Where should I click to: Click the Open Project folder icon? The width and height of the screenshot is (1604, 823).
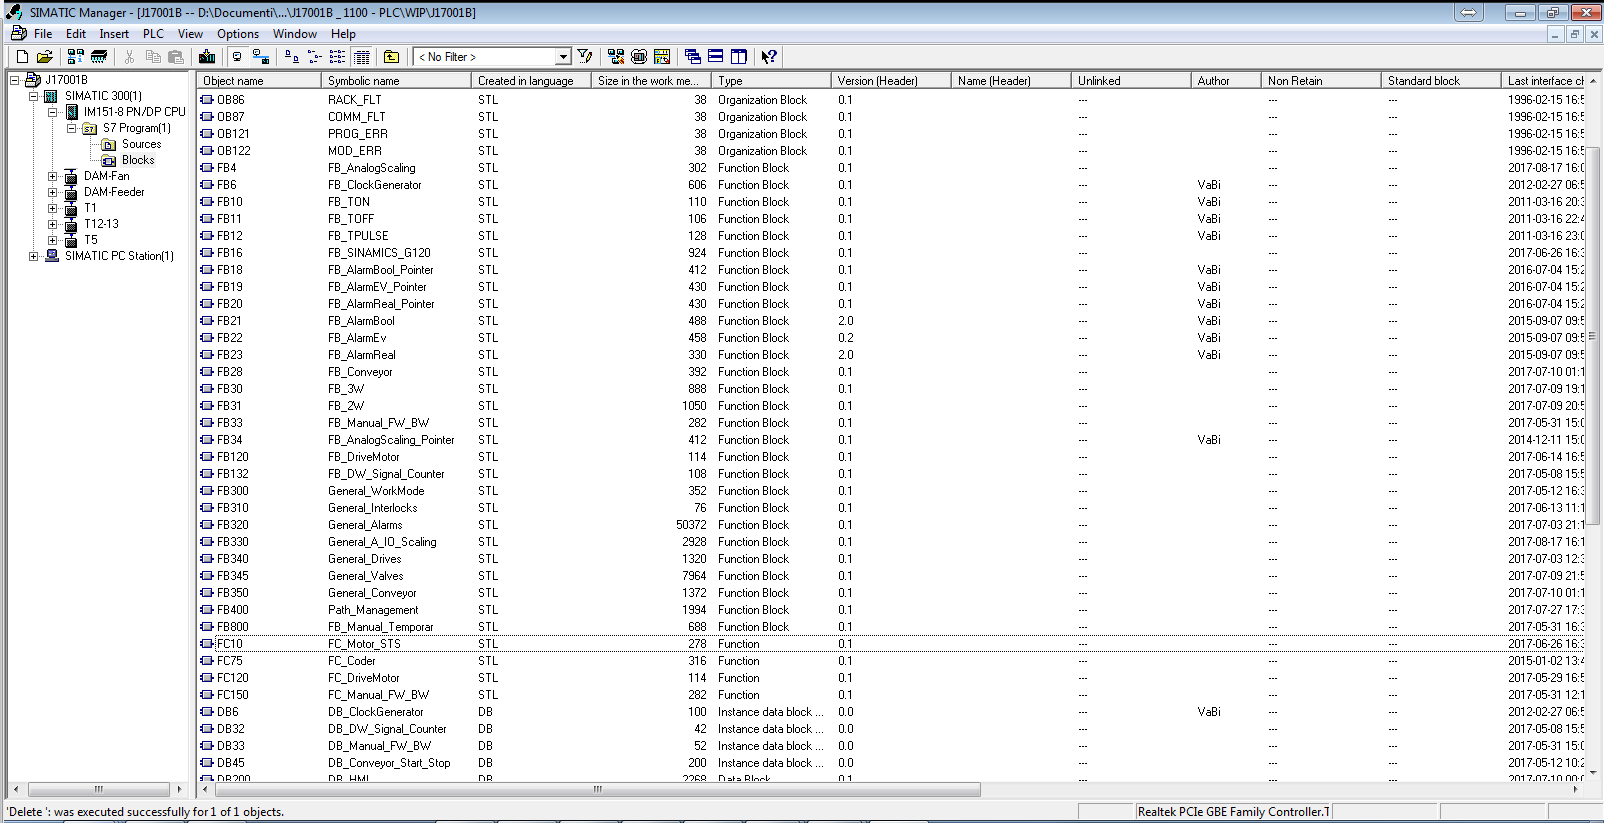coord(45,57)
